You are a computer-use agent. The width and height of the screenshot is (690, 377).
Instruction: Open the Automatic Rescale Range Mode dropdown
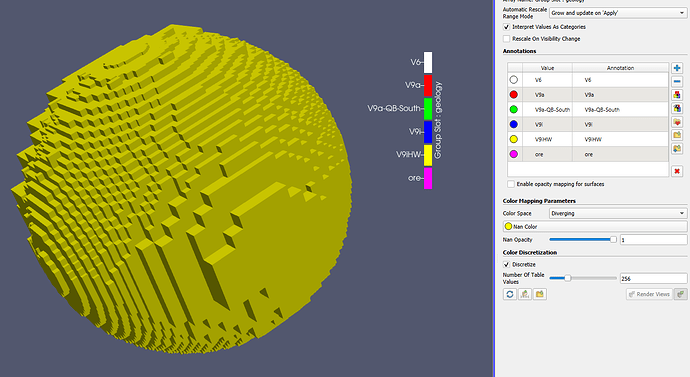point(617,13)
